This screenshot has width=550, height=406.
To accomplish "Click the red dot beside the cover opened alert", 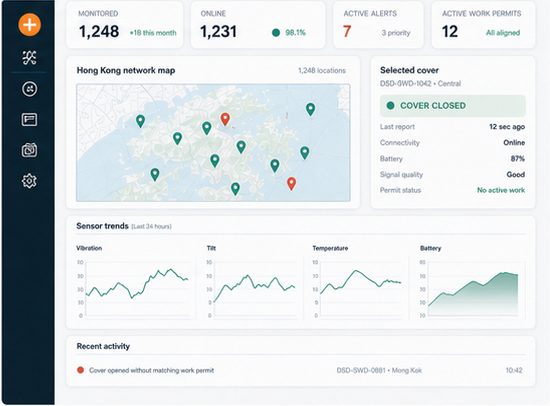I will (80, 370).
